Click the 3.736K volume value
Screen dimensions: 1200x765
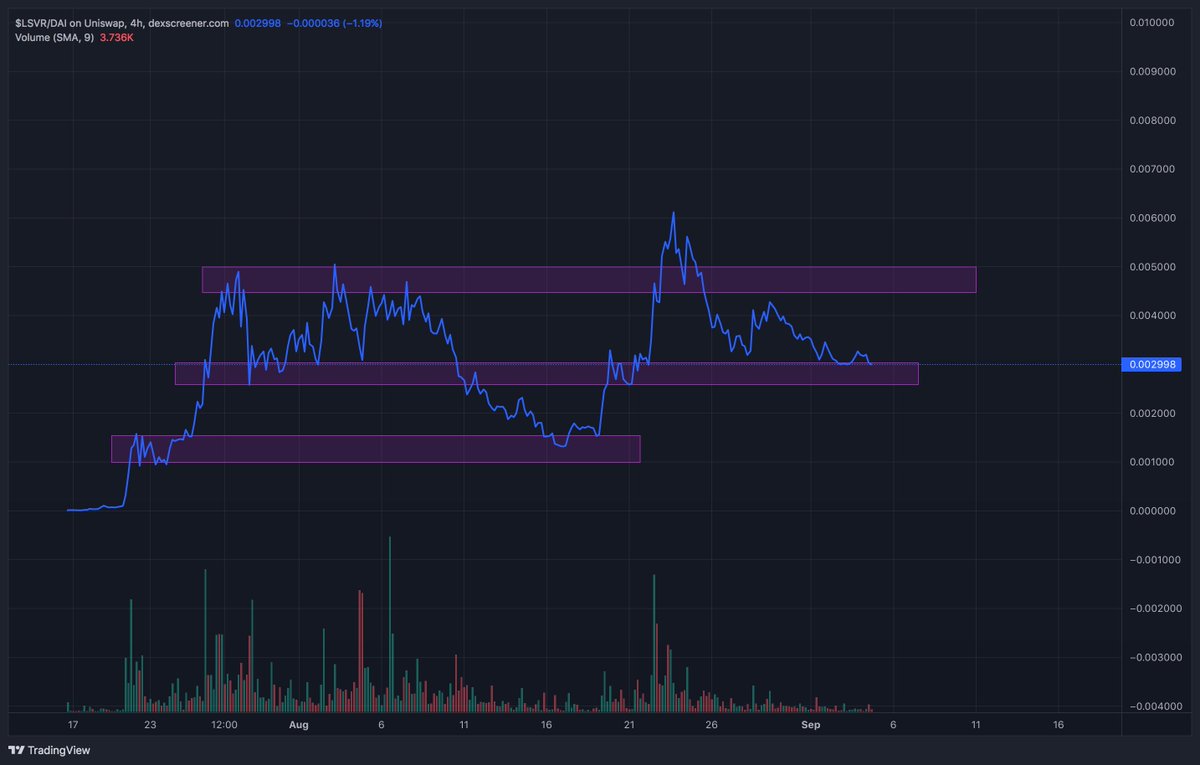[119, 38]
